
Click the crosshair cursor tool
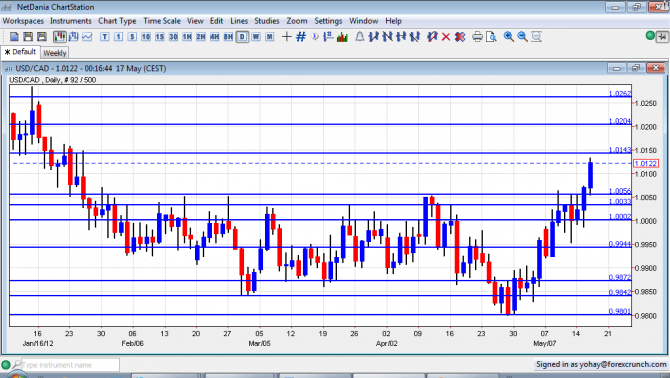point(287,37)
